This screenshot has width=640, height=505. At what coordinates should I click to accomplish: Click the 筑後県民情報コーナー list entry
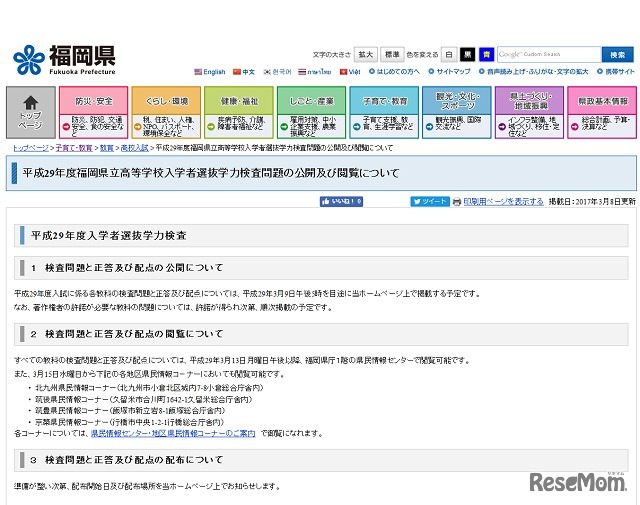pyautogui.click(x=143, y=399)
